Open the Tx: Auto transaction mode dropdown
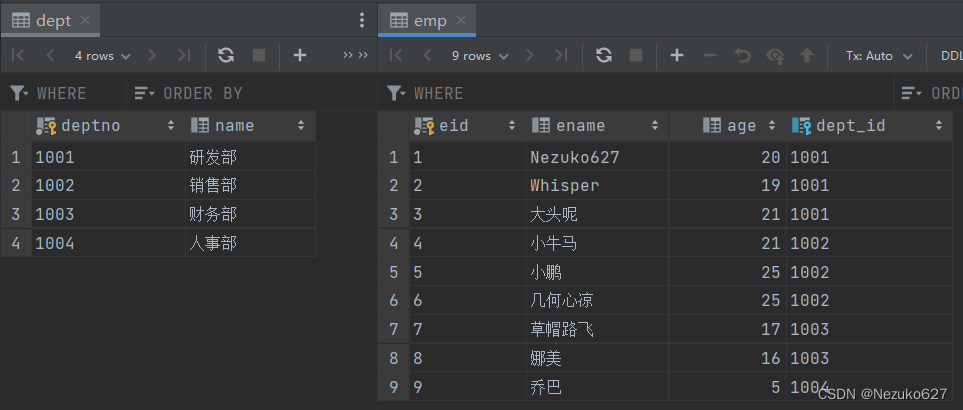The height and width of the screenshot is (410, 963). pos(878,56)
